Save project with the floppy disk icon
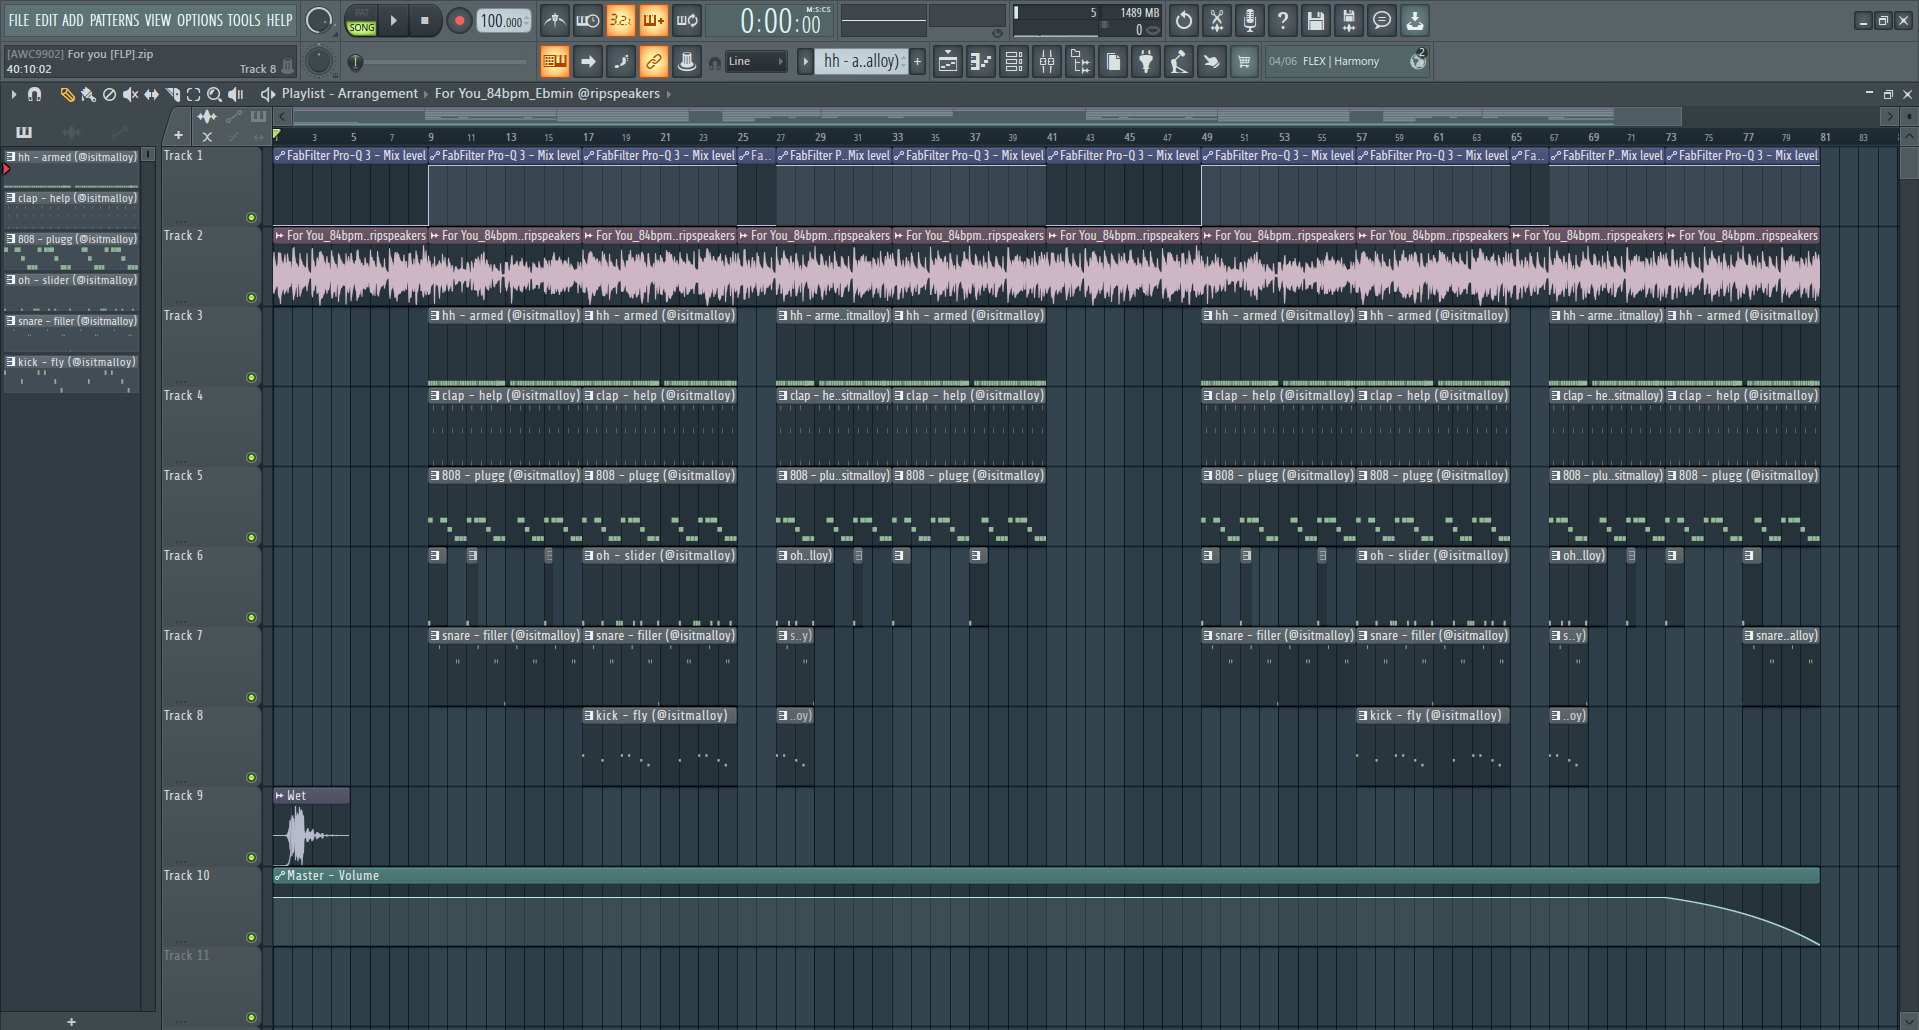1919x1030 pixels. 1316,20
